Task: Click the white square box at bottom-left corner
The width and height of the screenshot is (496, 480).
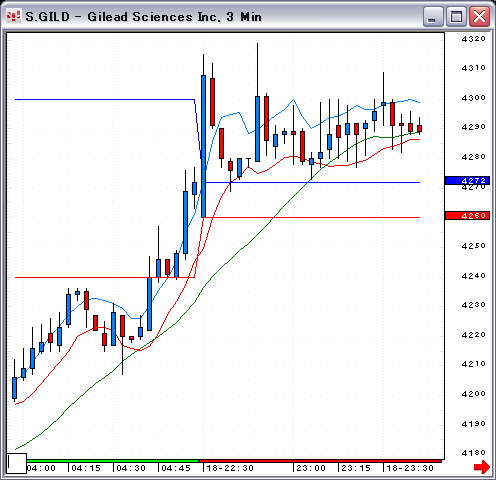Action: click(x=17, y=463)
